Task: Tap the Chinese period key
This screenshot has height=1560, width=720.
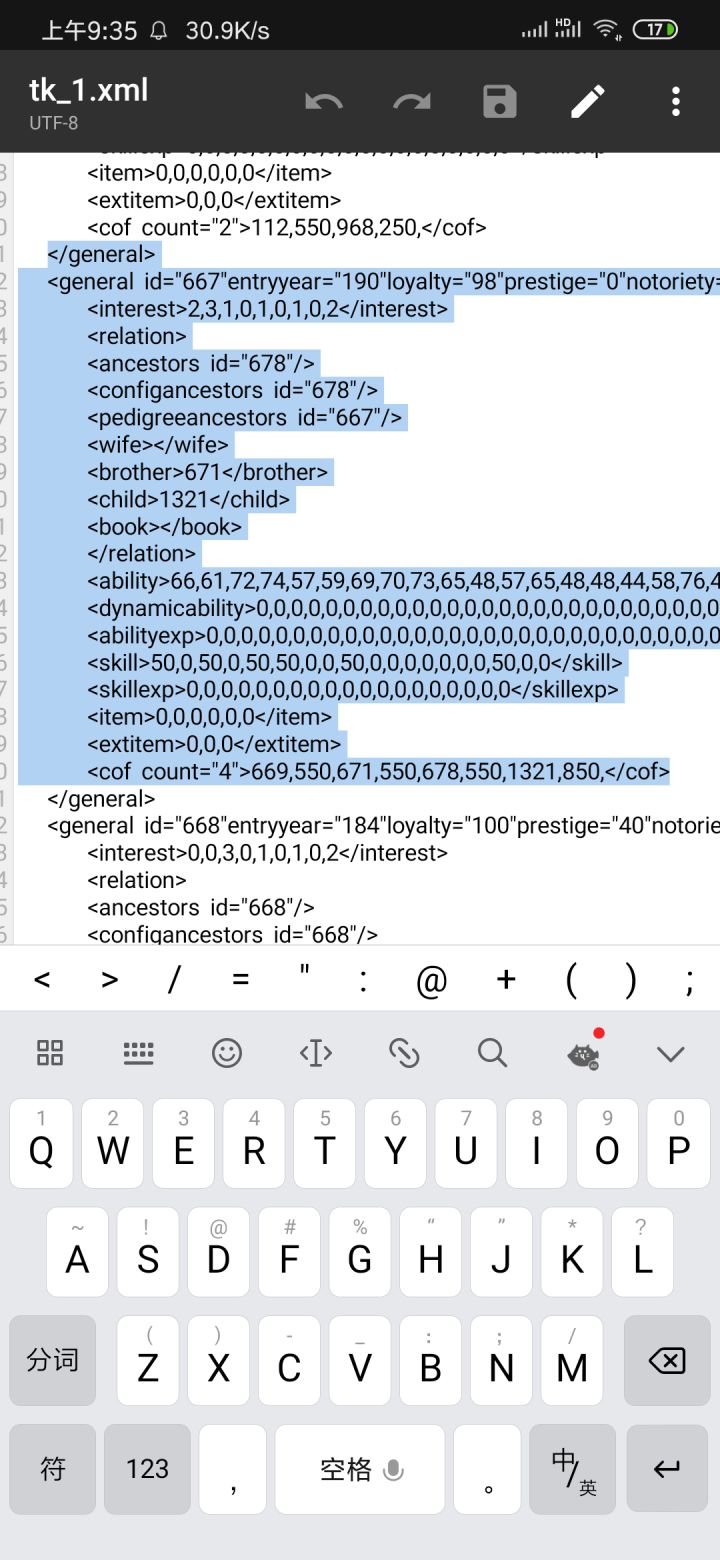Action: [x=487, y=1469]
